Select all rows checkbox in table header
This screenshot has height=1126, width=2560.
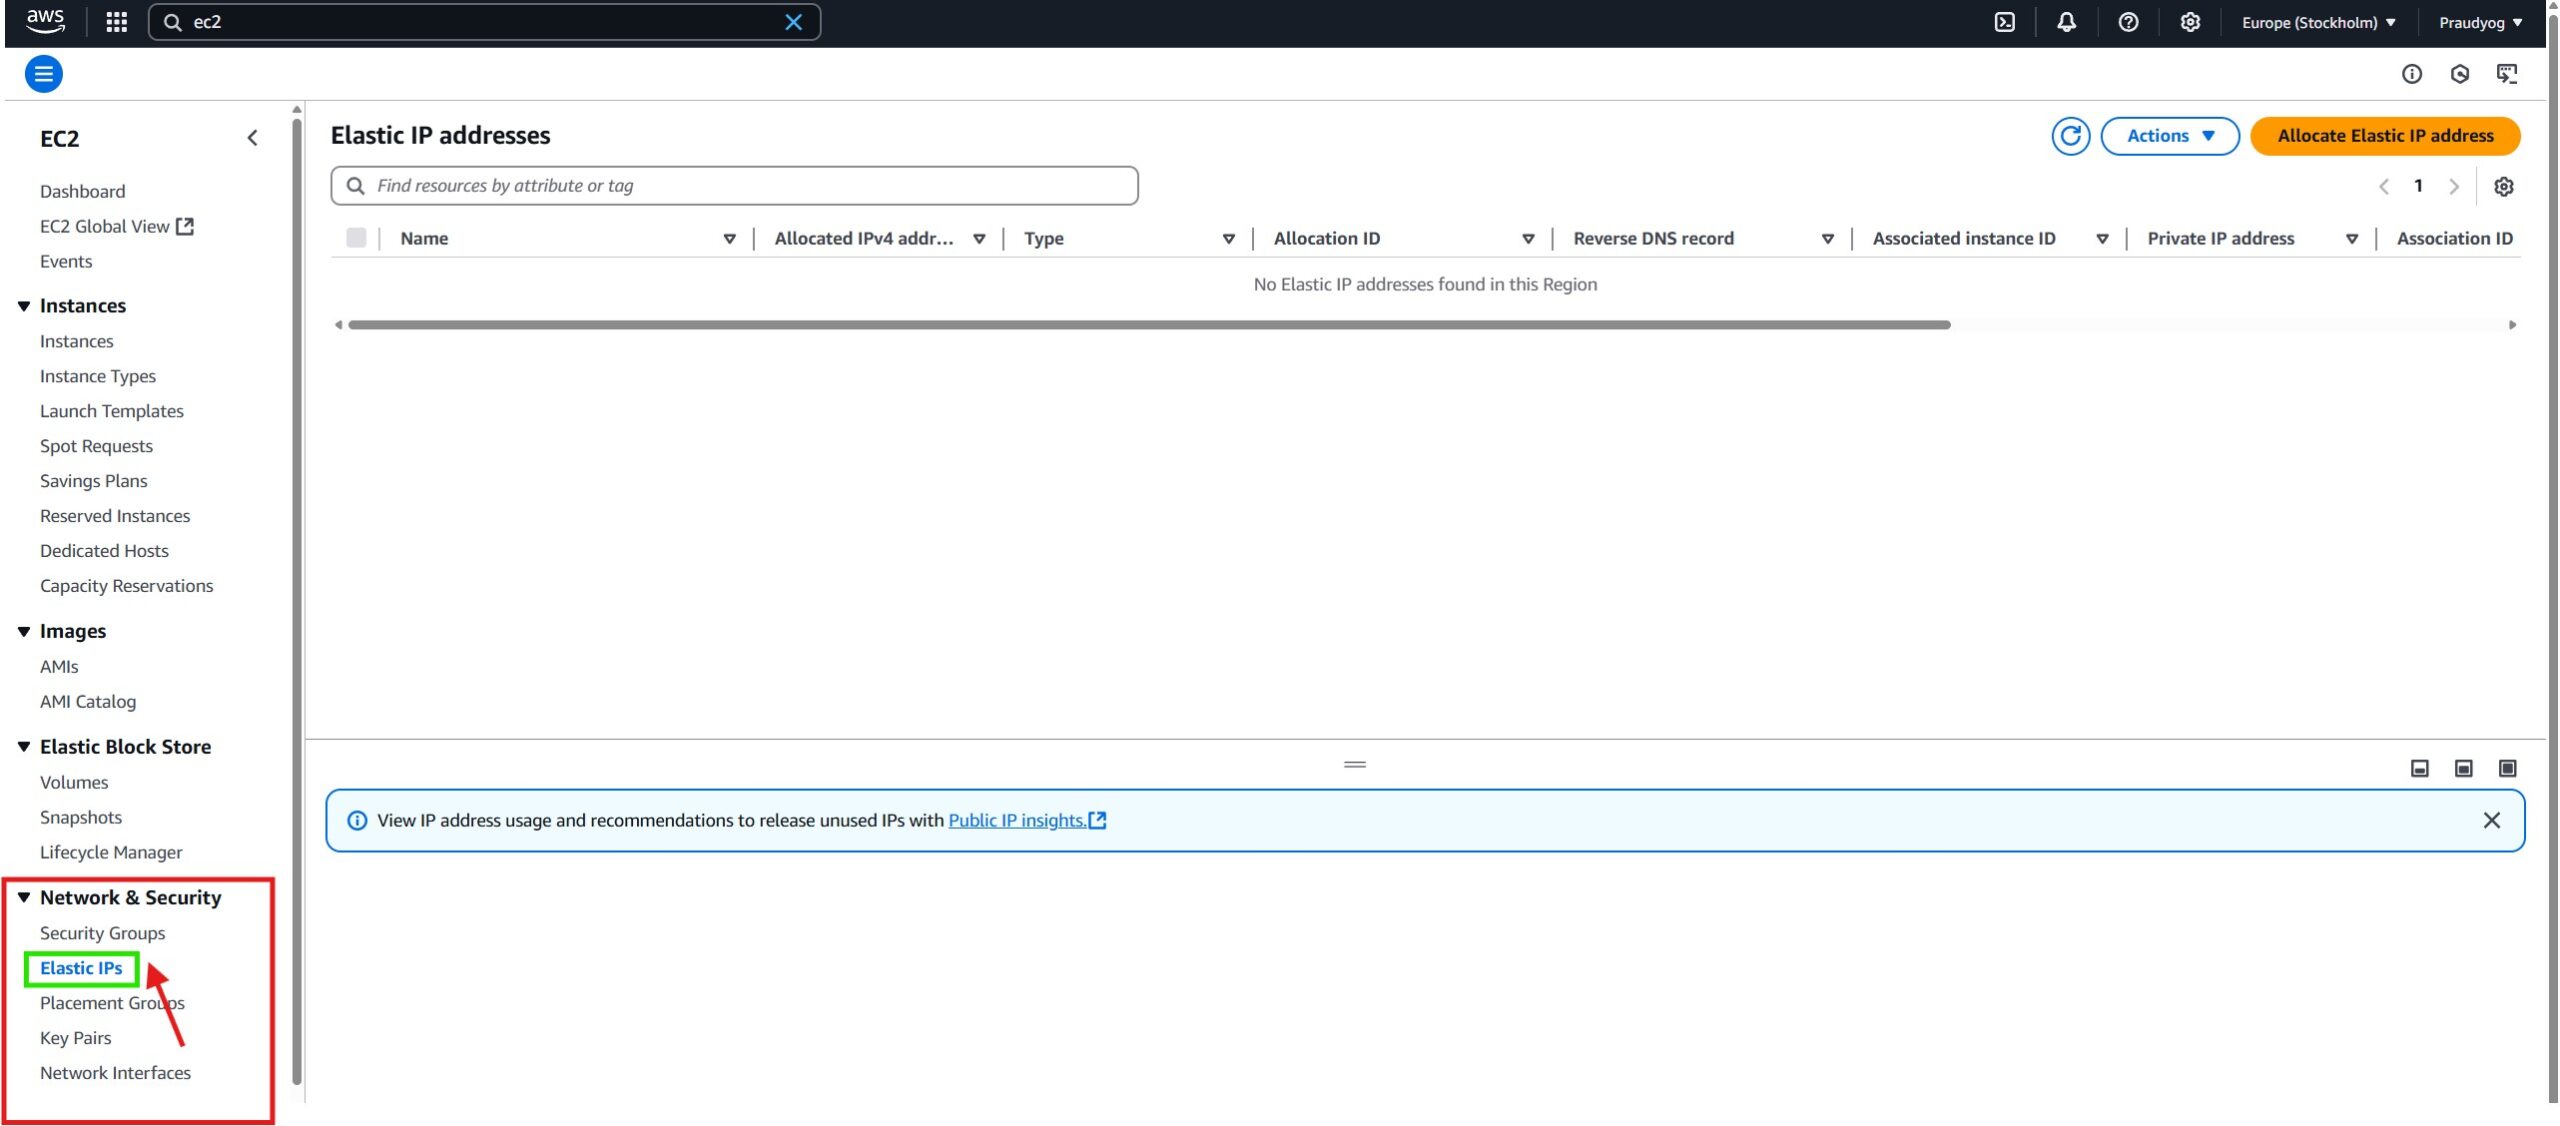(x=356, y=238)
